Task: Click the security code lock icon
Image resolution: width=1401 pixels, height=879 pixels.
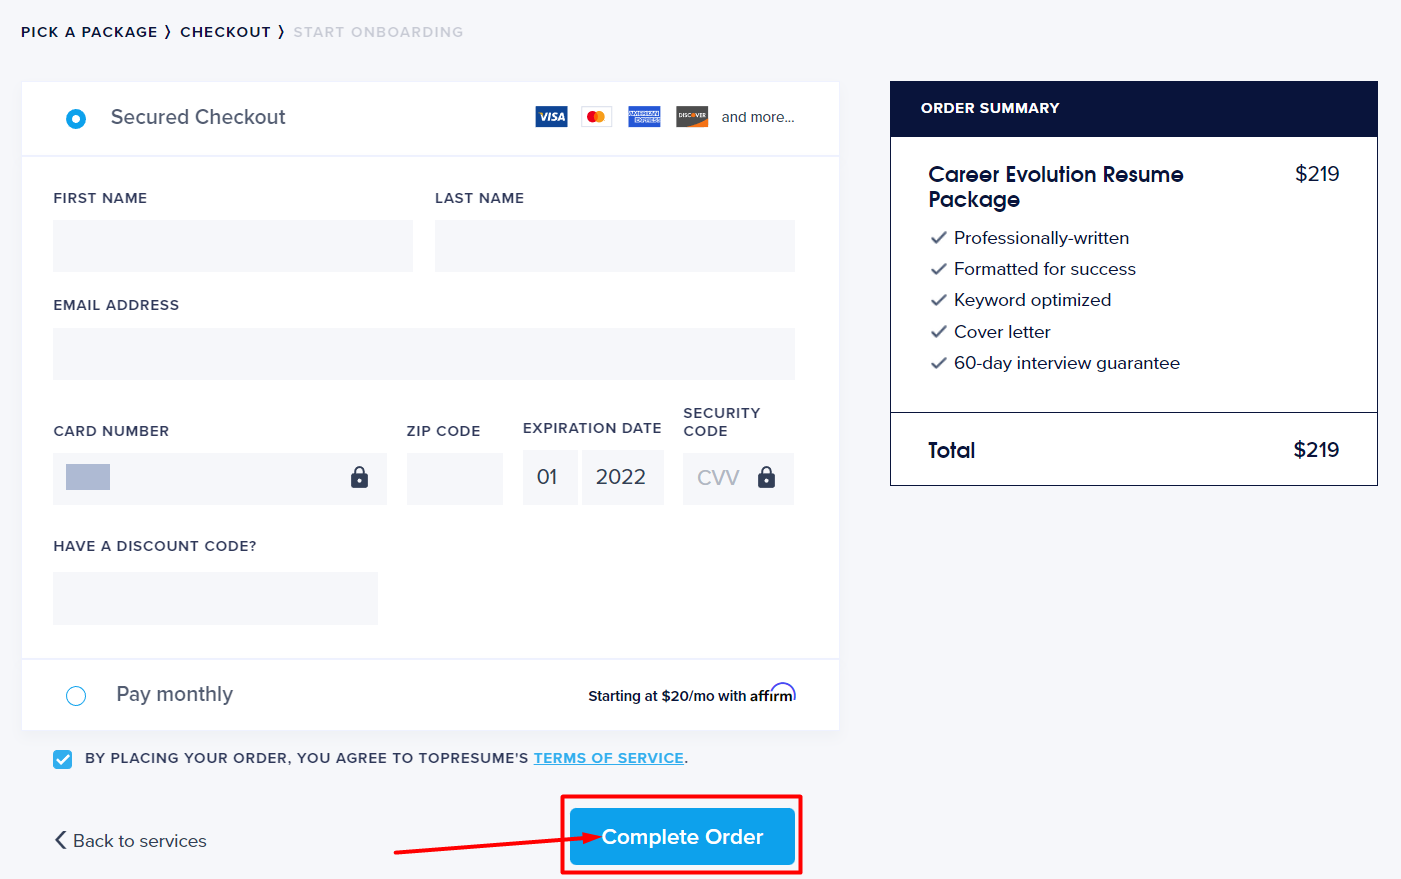Action: [766, 478]
